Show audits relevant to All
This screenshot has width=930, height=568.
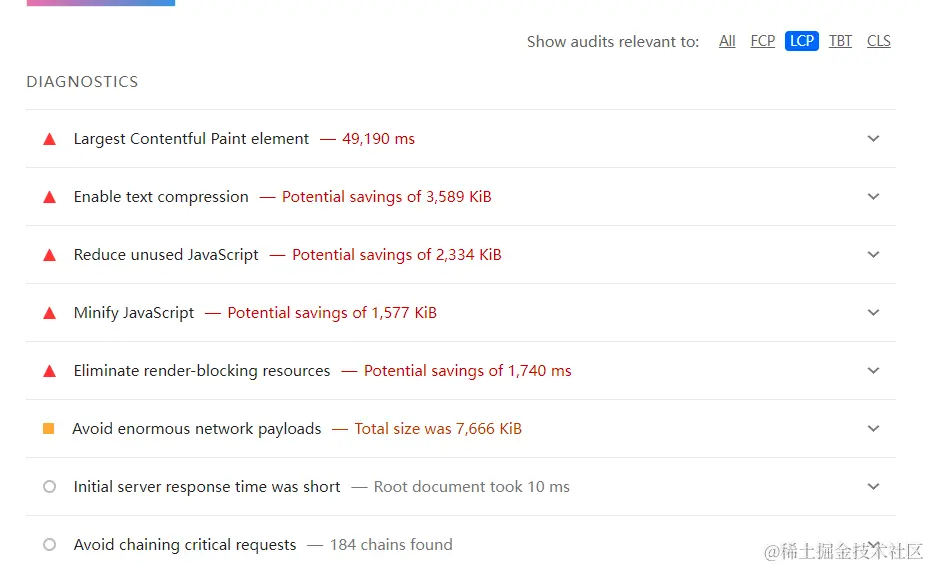(727, 41)
